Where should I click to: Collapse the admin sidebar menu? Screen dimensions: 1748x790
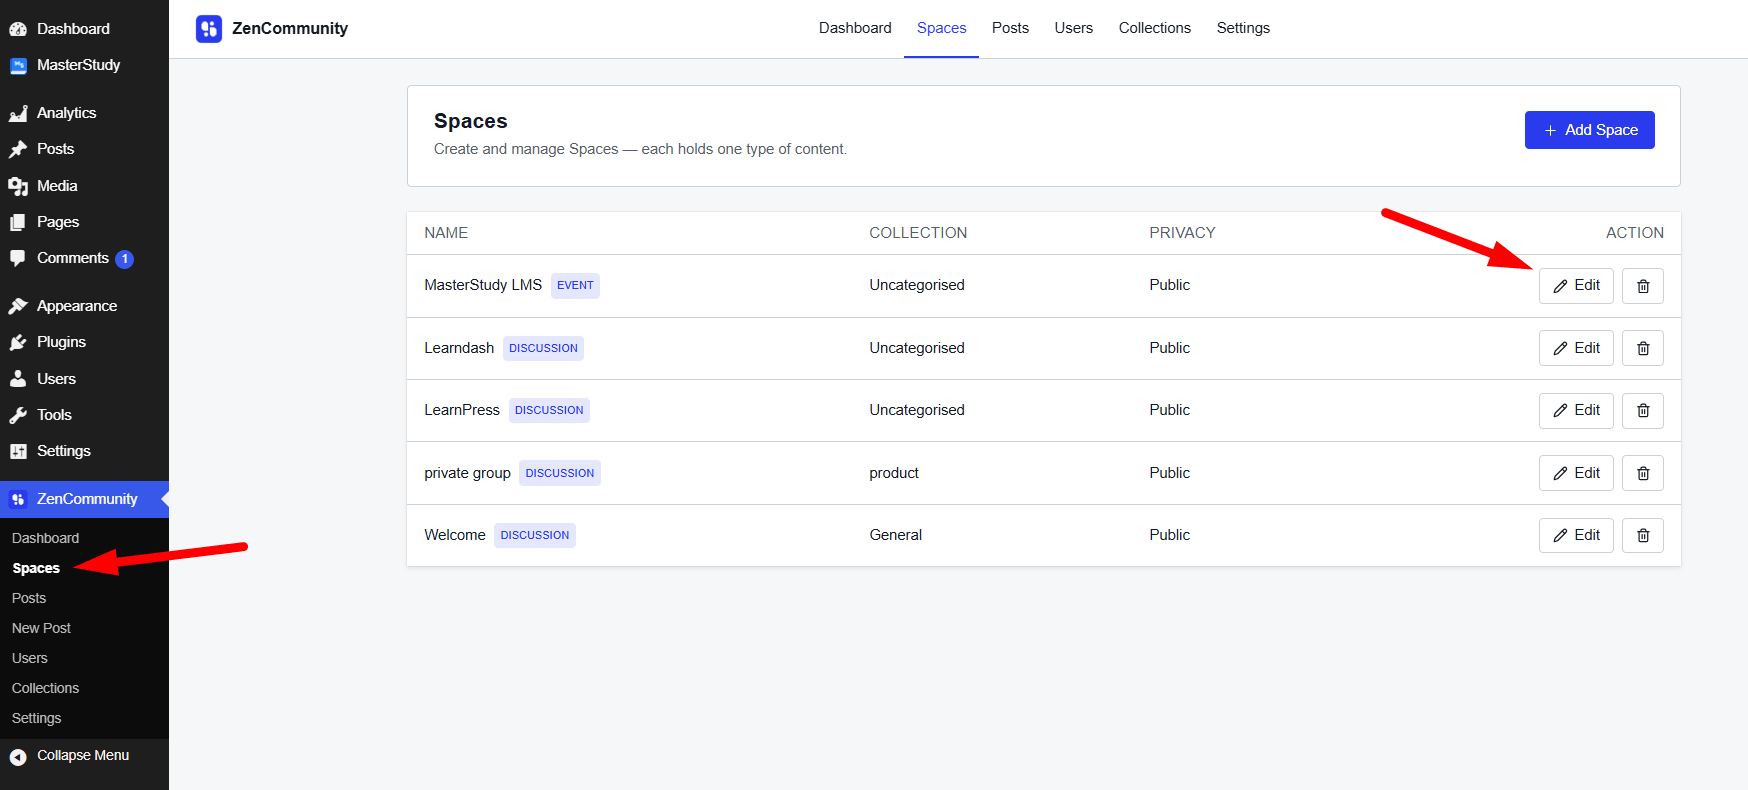(84, 756)
